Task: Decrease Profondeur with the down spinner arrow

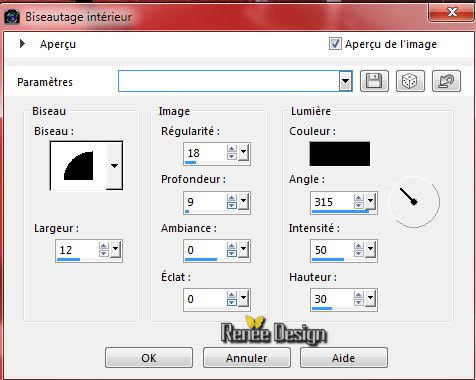Action: click(232, 205)
